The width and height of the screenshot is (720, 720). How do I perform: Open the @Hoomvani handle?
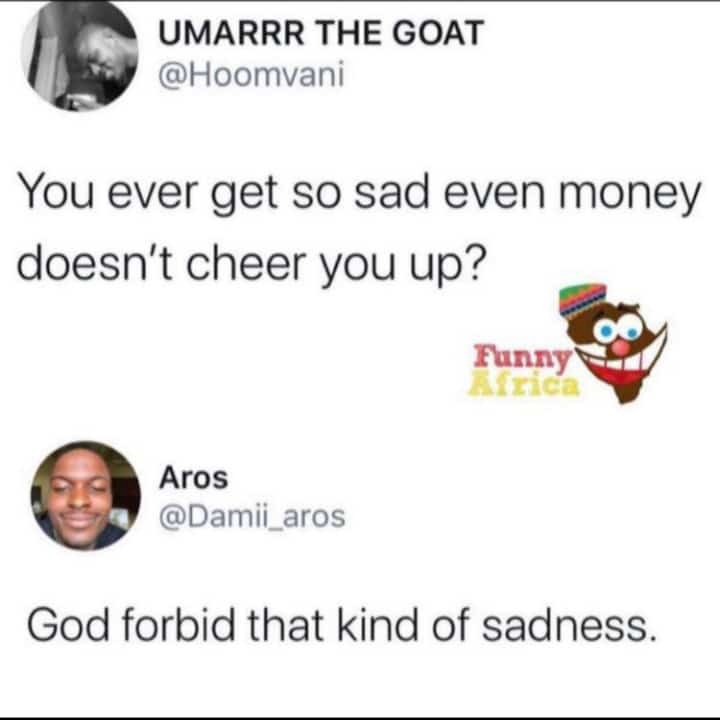pyautogui.click(x=251, y=75)
